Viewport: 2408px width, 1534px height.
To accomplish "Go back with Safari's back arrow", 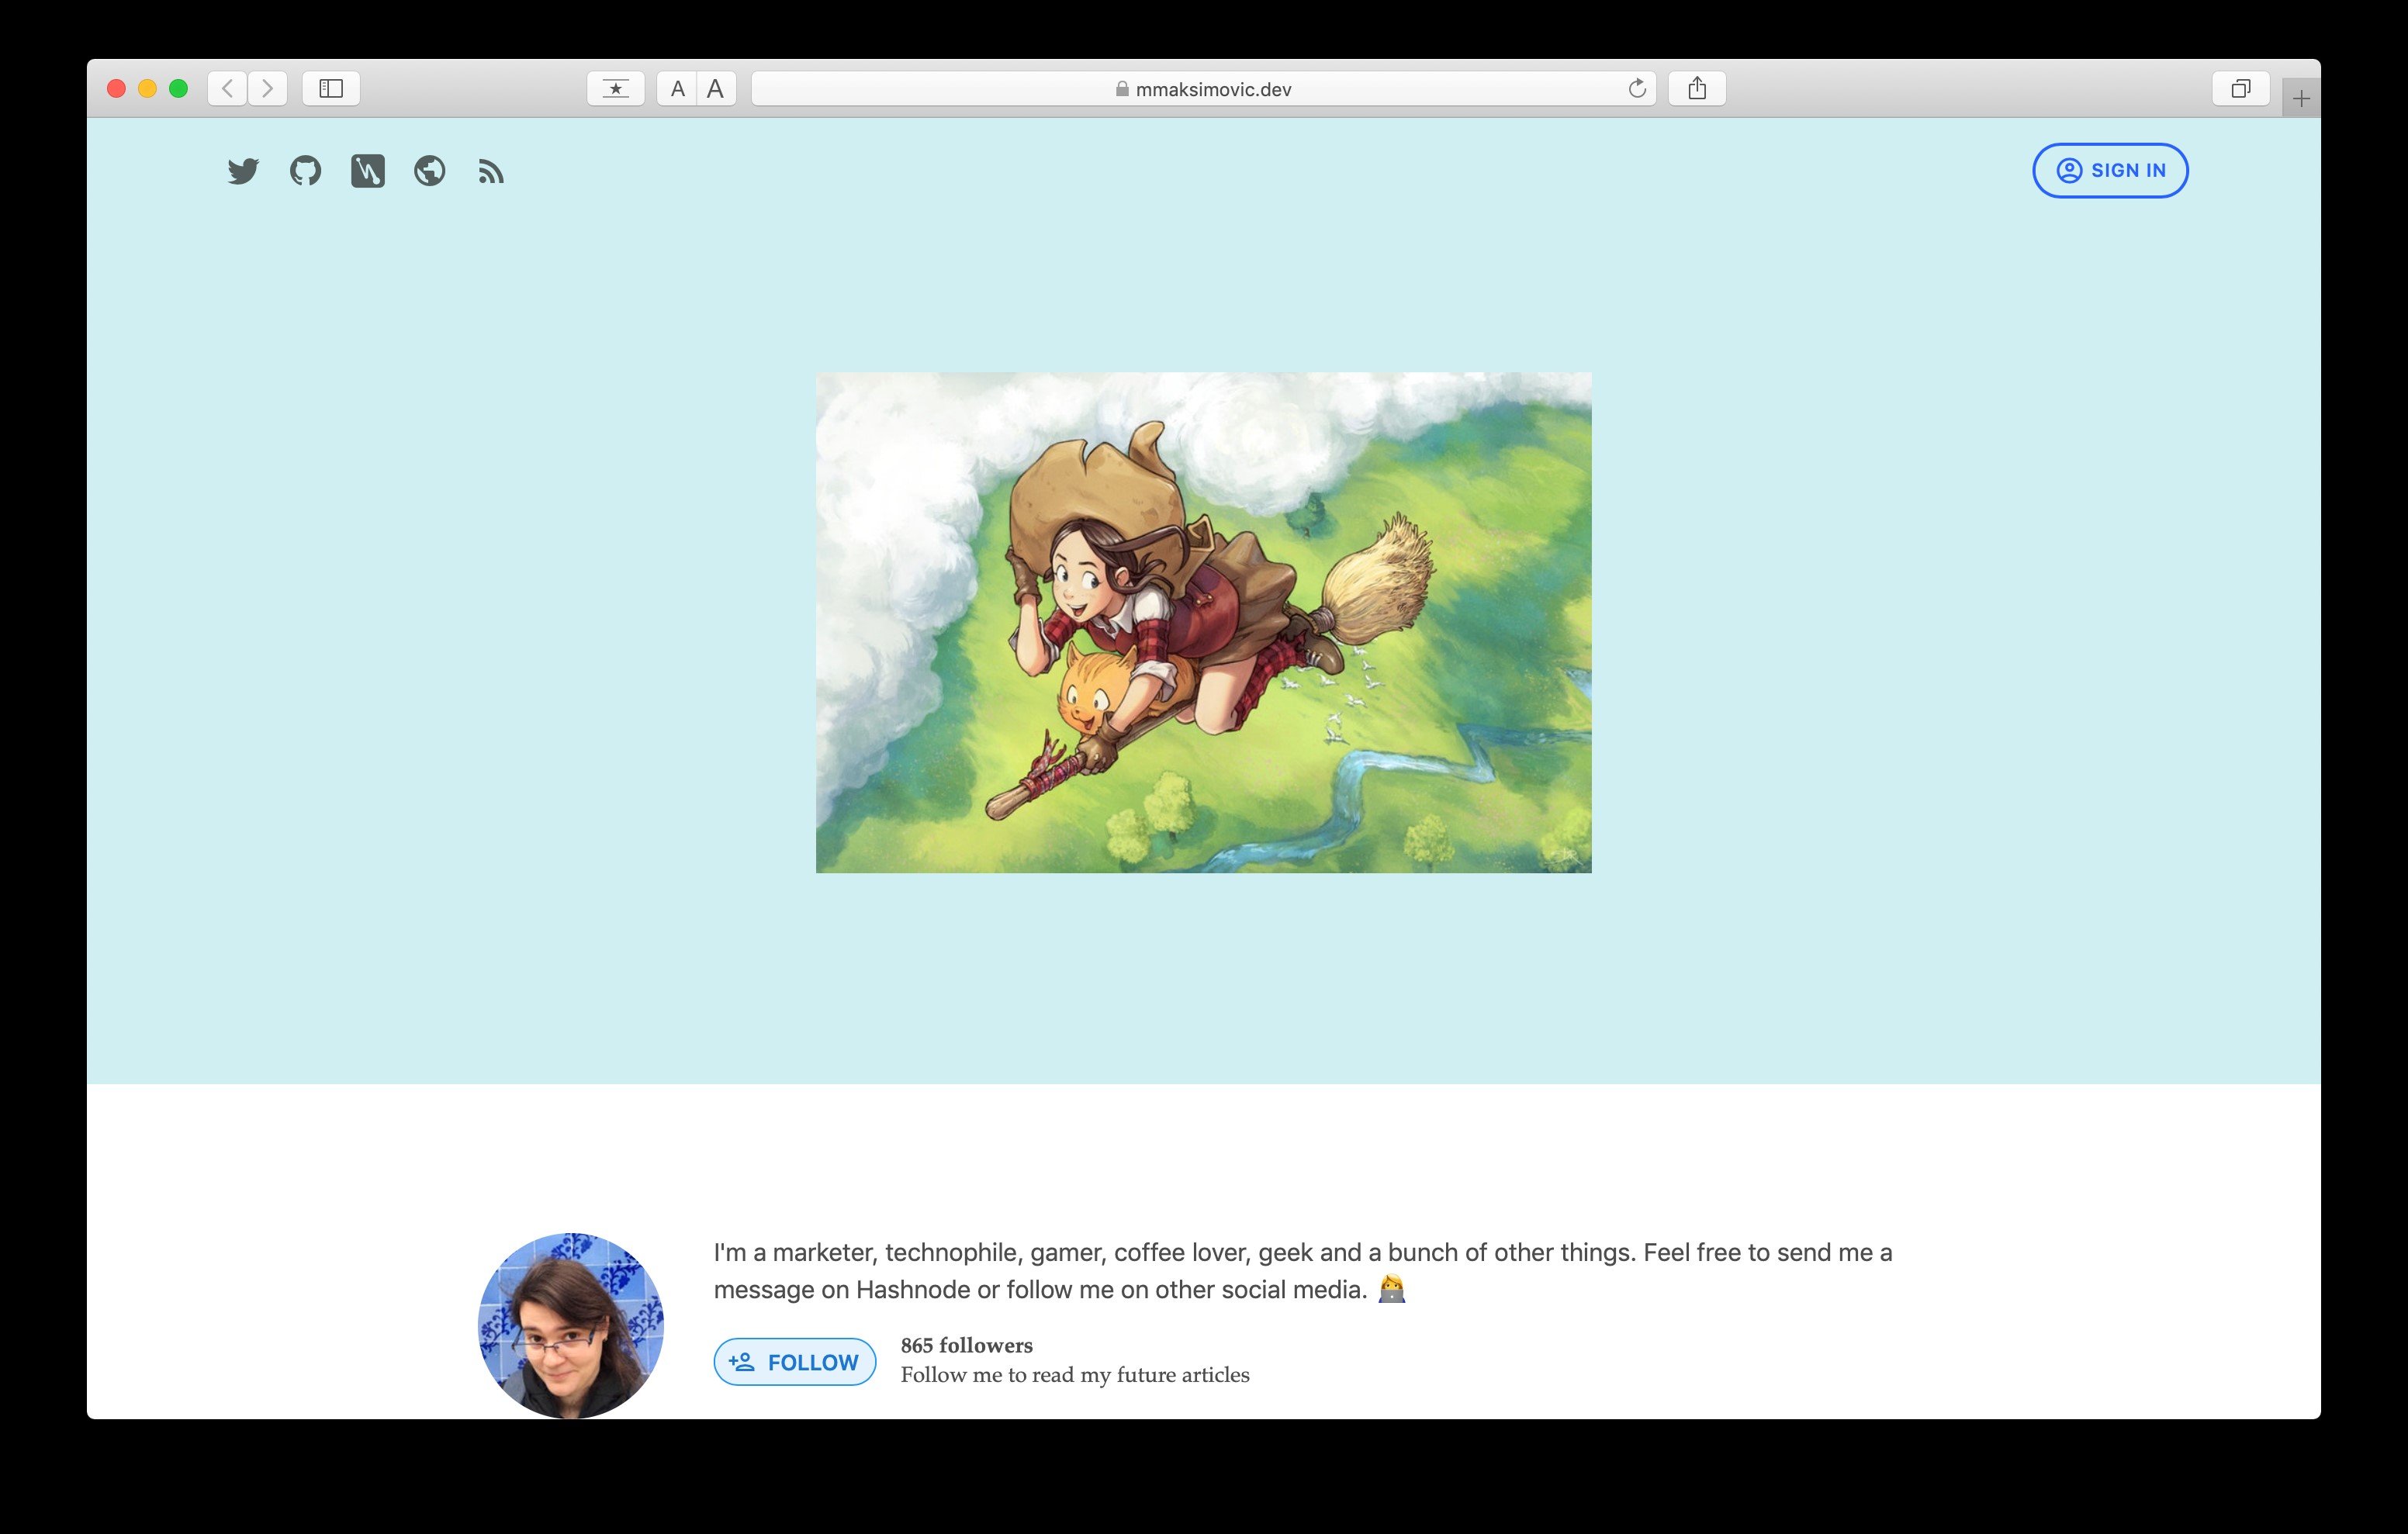I will [x=228, y=88].
